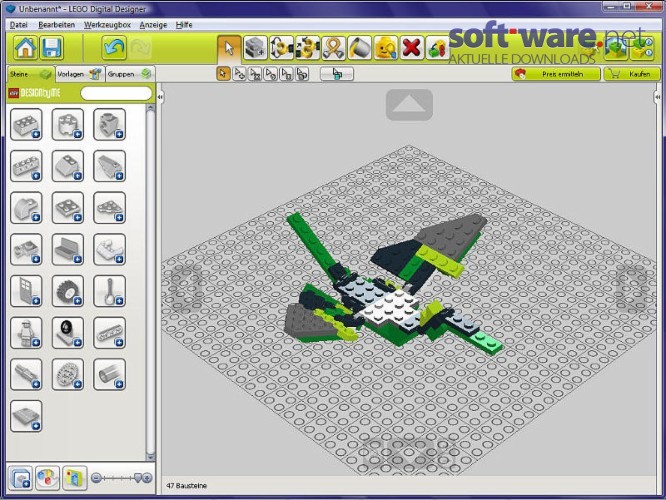Switch to the Vorlagen tab
Viewport: 666px width, 500px height.
[x=80, y=74]
